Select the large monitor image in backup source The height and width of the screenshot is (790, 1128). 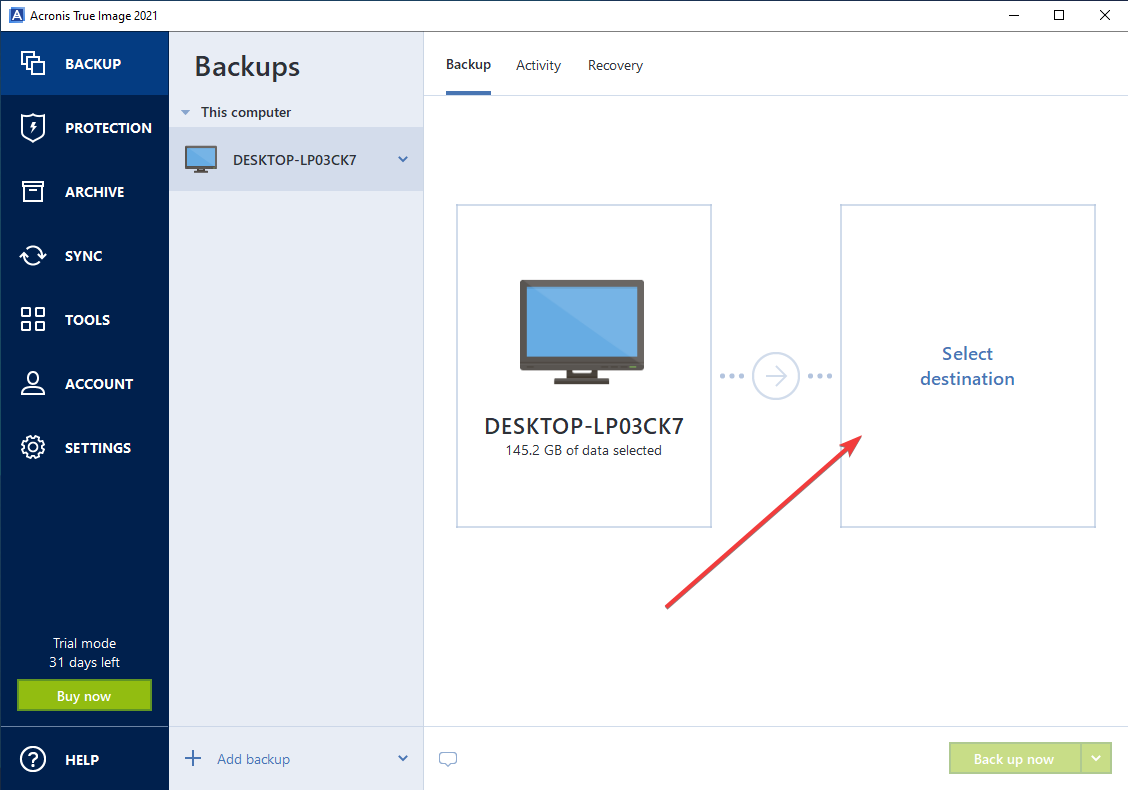click(x=582, y=332)
